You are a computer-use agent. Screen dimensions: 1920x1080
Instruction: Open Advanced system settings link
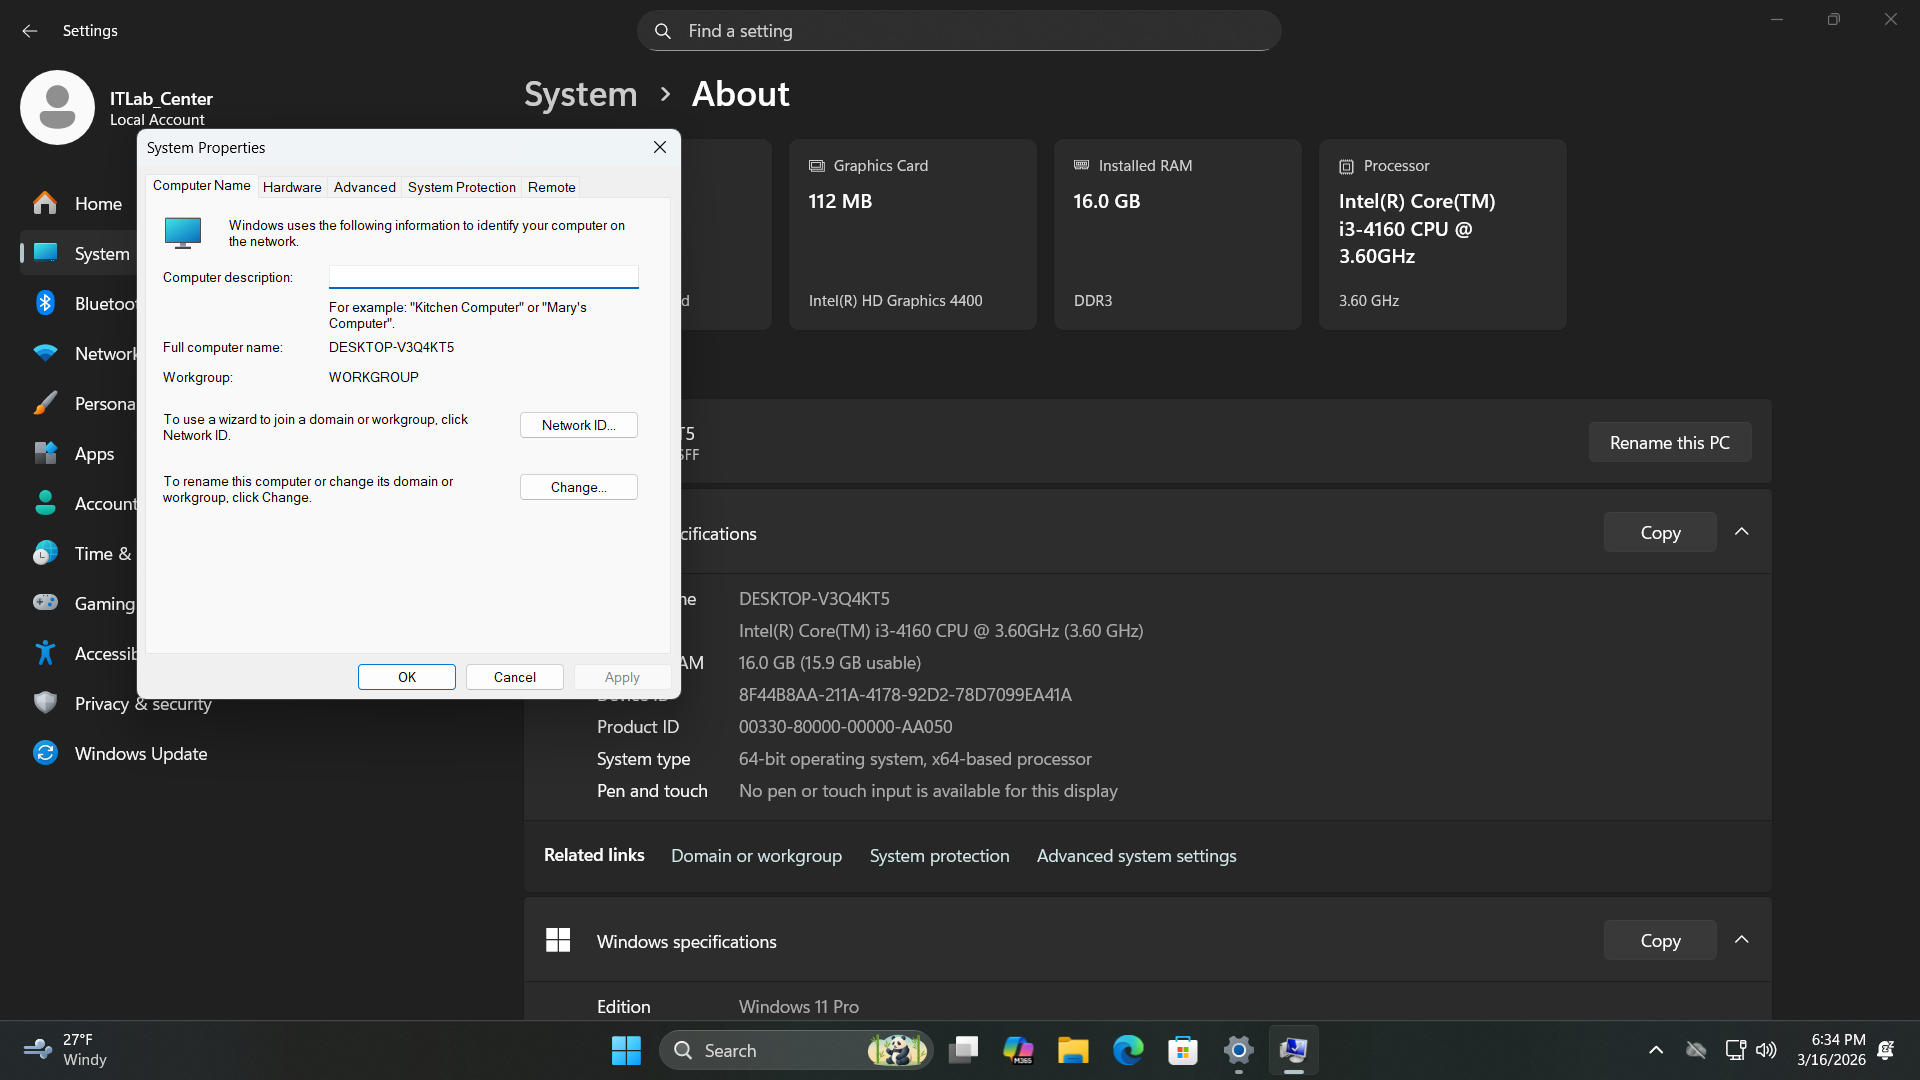click(x=1136, y=856)
